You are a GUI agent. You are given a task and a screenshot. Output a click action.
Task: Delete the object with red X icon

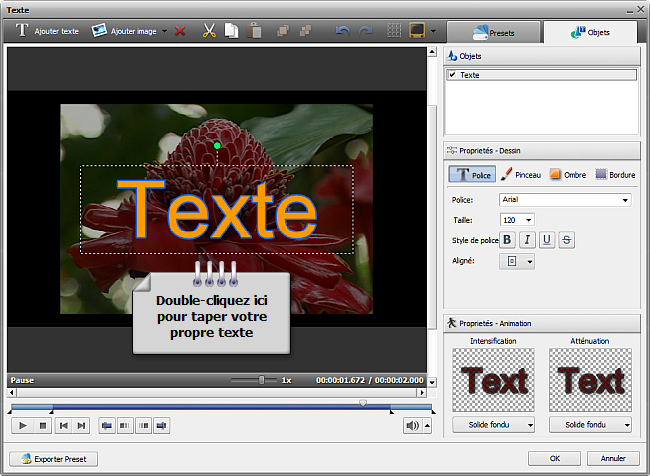point(180,31)
